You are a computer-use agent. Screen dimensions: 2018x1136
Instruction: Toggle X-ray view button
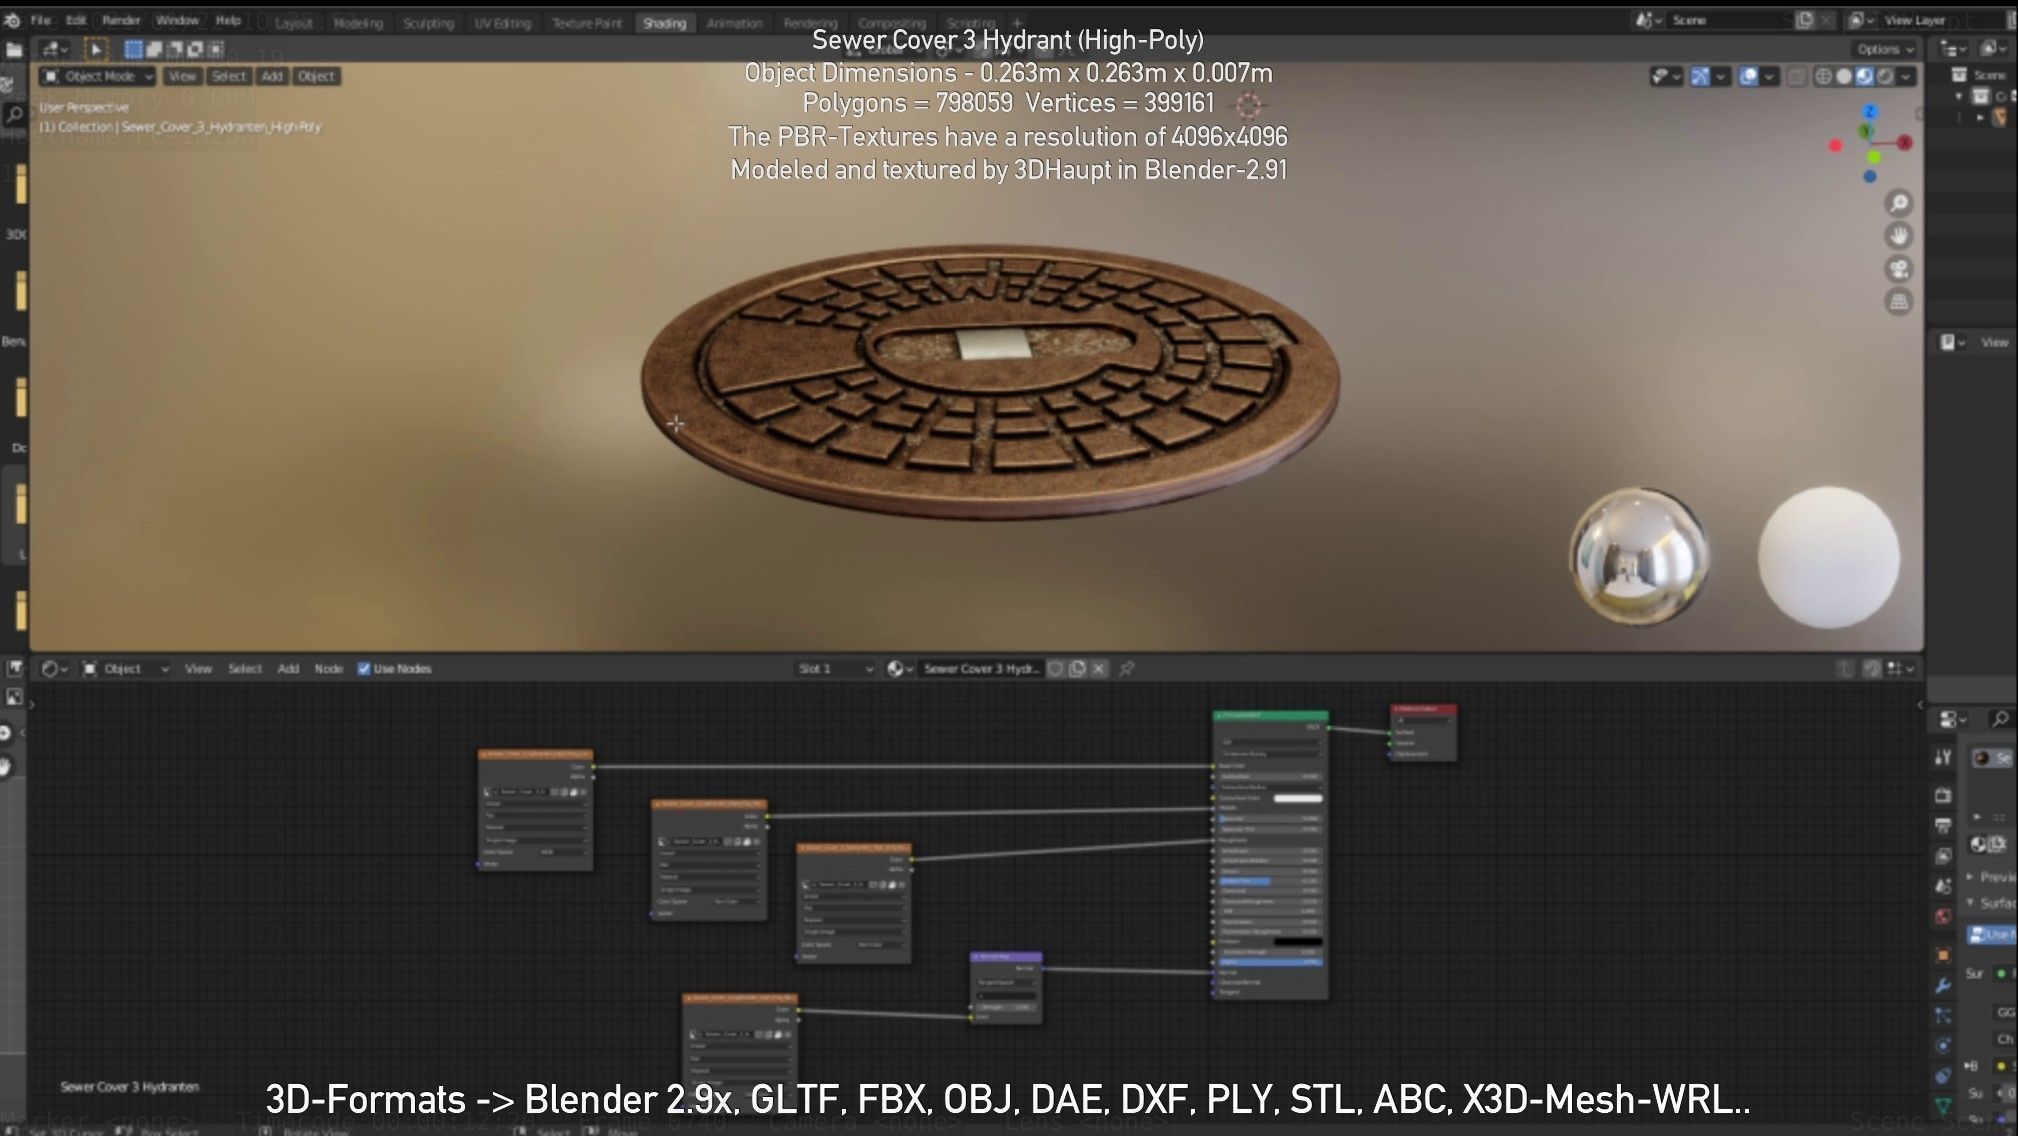1797,76
